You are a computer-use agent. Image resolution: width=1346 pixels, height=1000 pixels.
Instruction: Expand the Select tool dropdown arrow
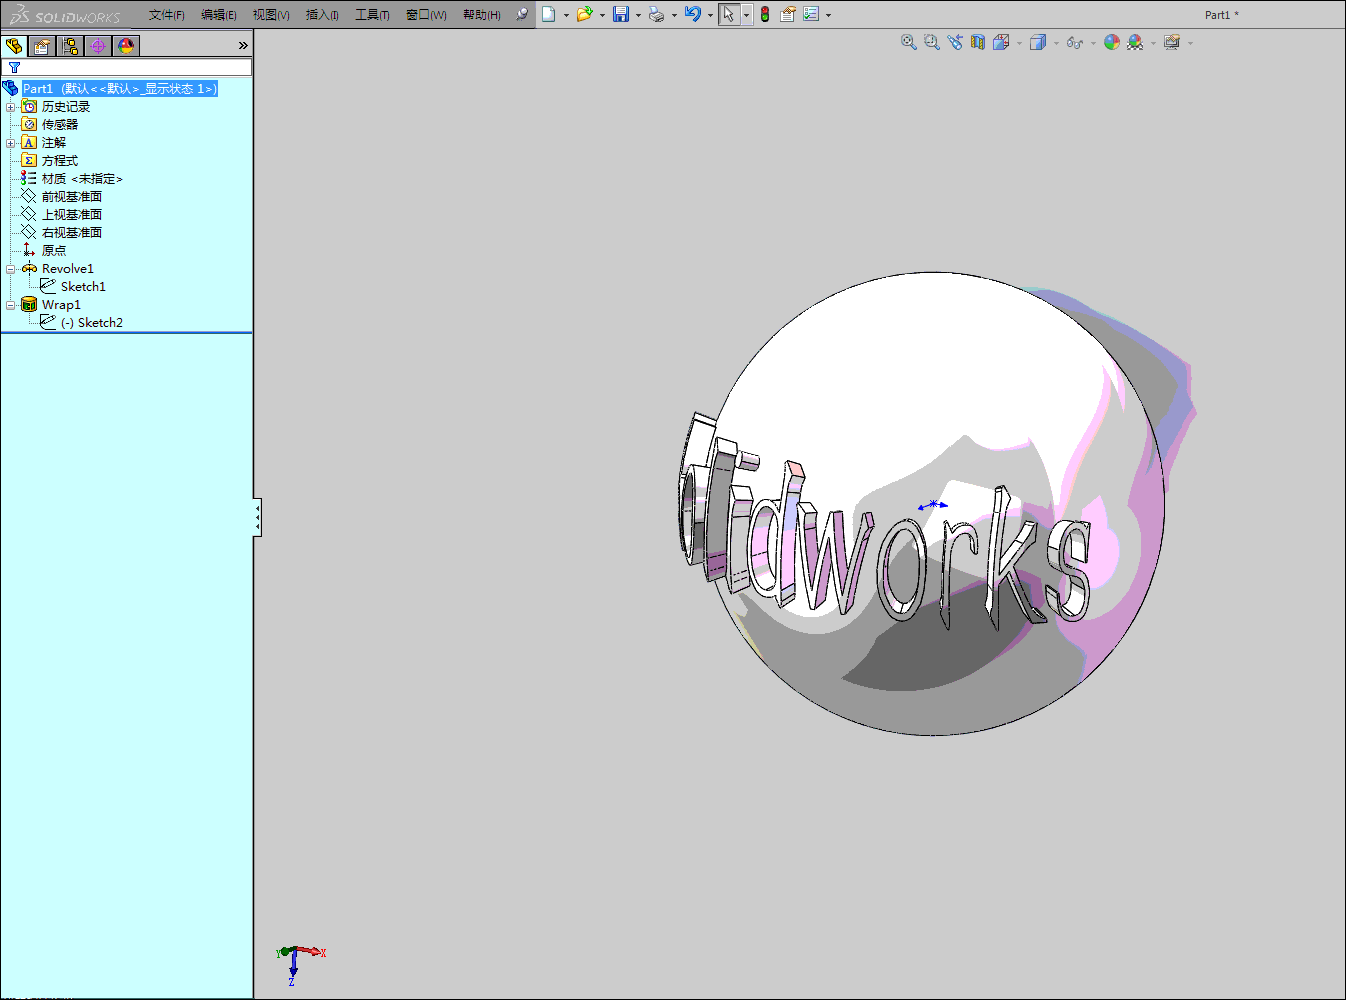tap(746, 15)
